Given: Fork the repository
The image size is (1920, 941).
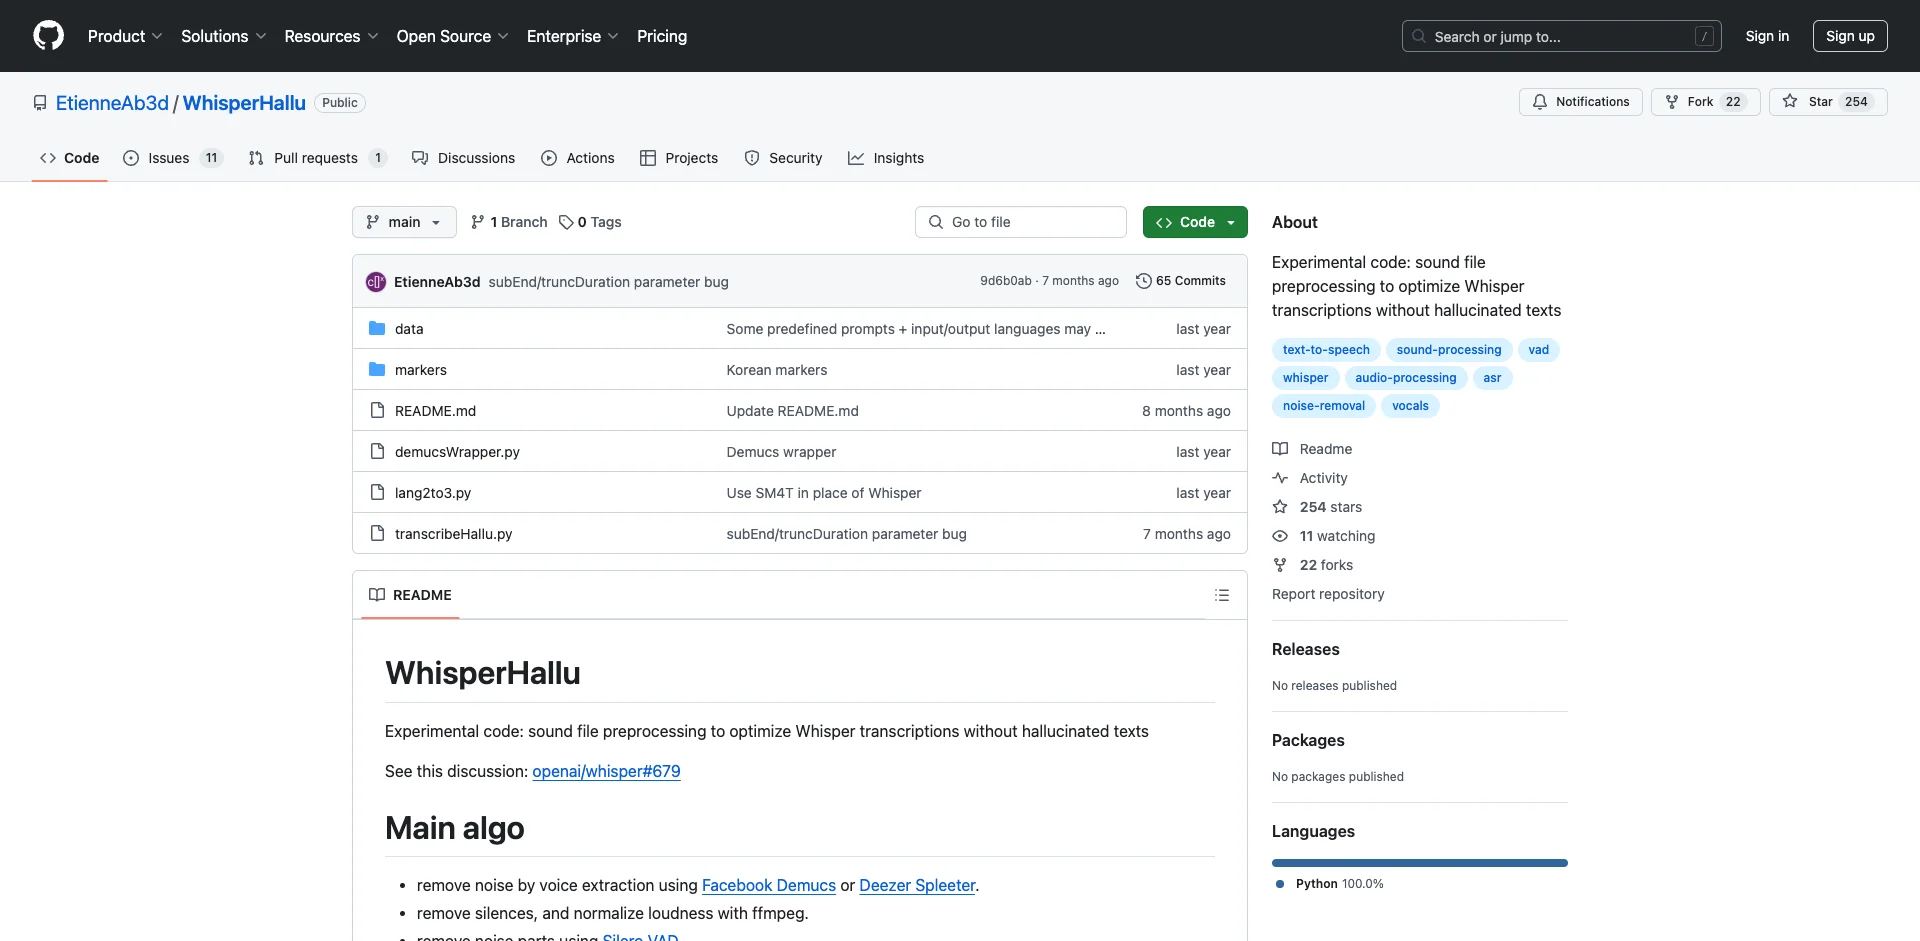Looking at the screenshot, I should pos(1705,102).
